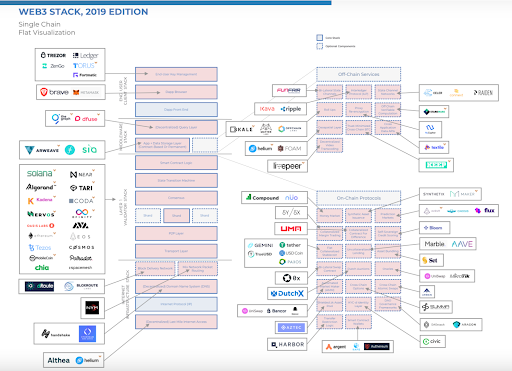Click the Arweave logo
This screenshot has height=371, width=512.
42,150
